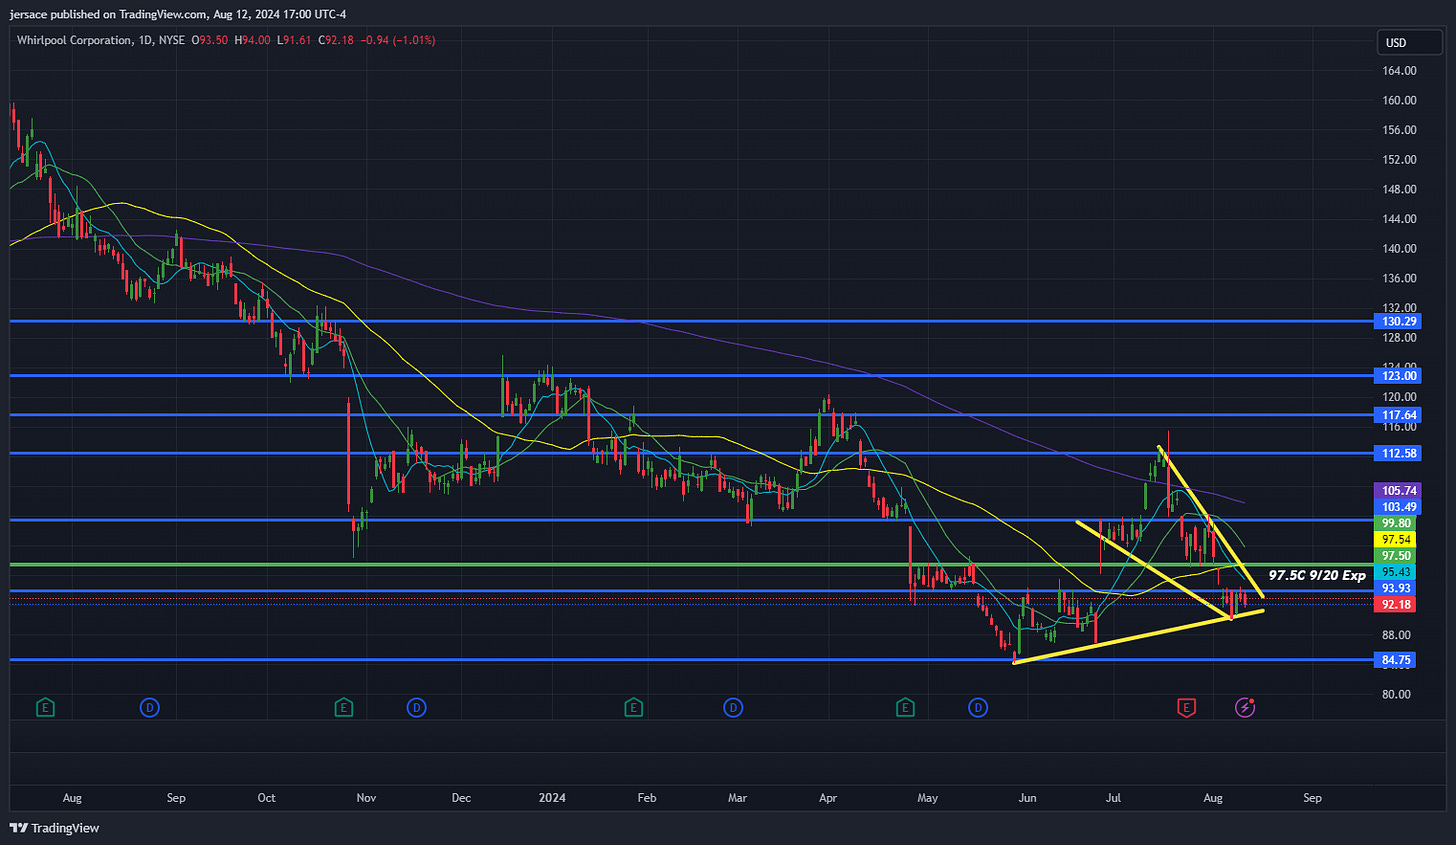Click the 103.49 price level label
The width and height of the screenshot is (1456, 845).
click(1399, 507)
